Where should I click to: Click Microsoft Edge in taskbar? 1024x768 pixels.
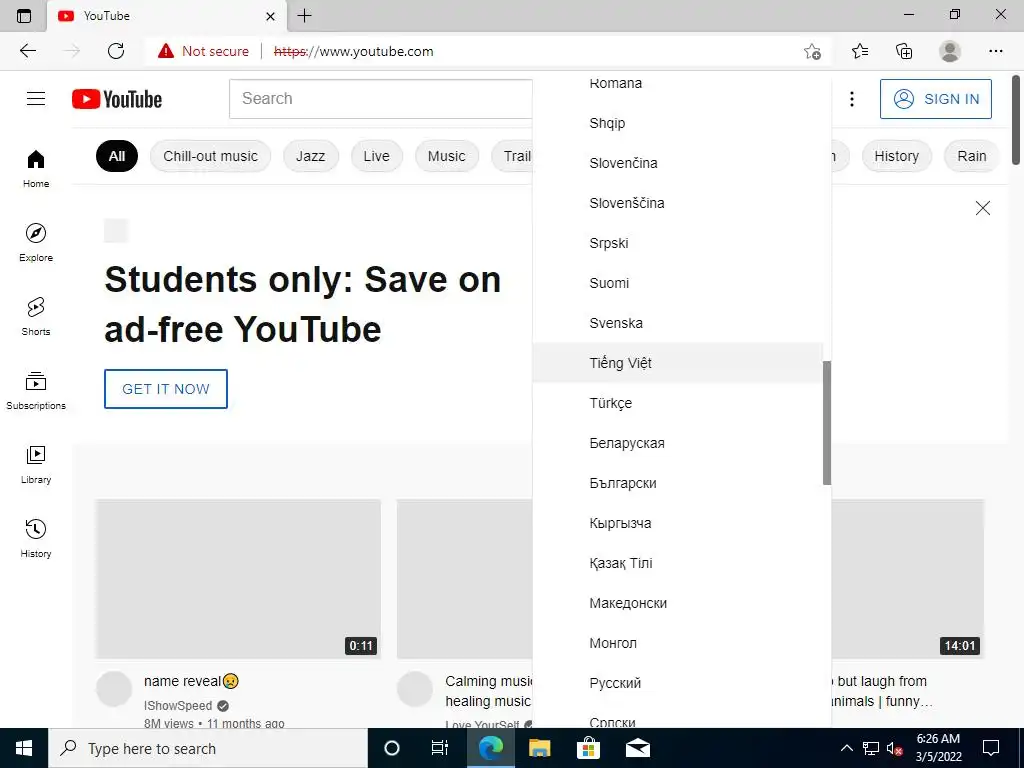(x=490, y=748)
